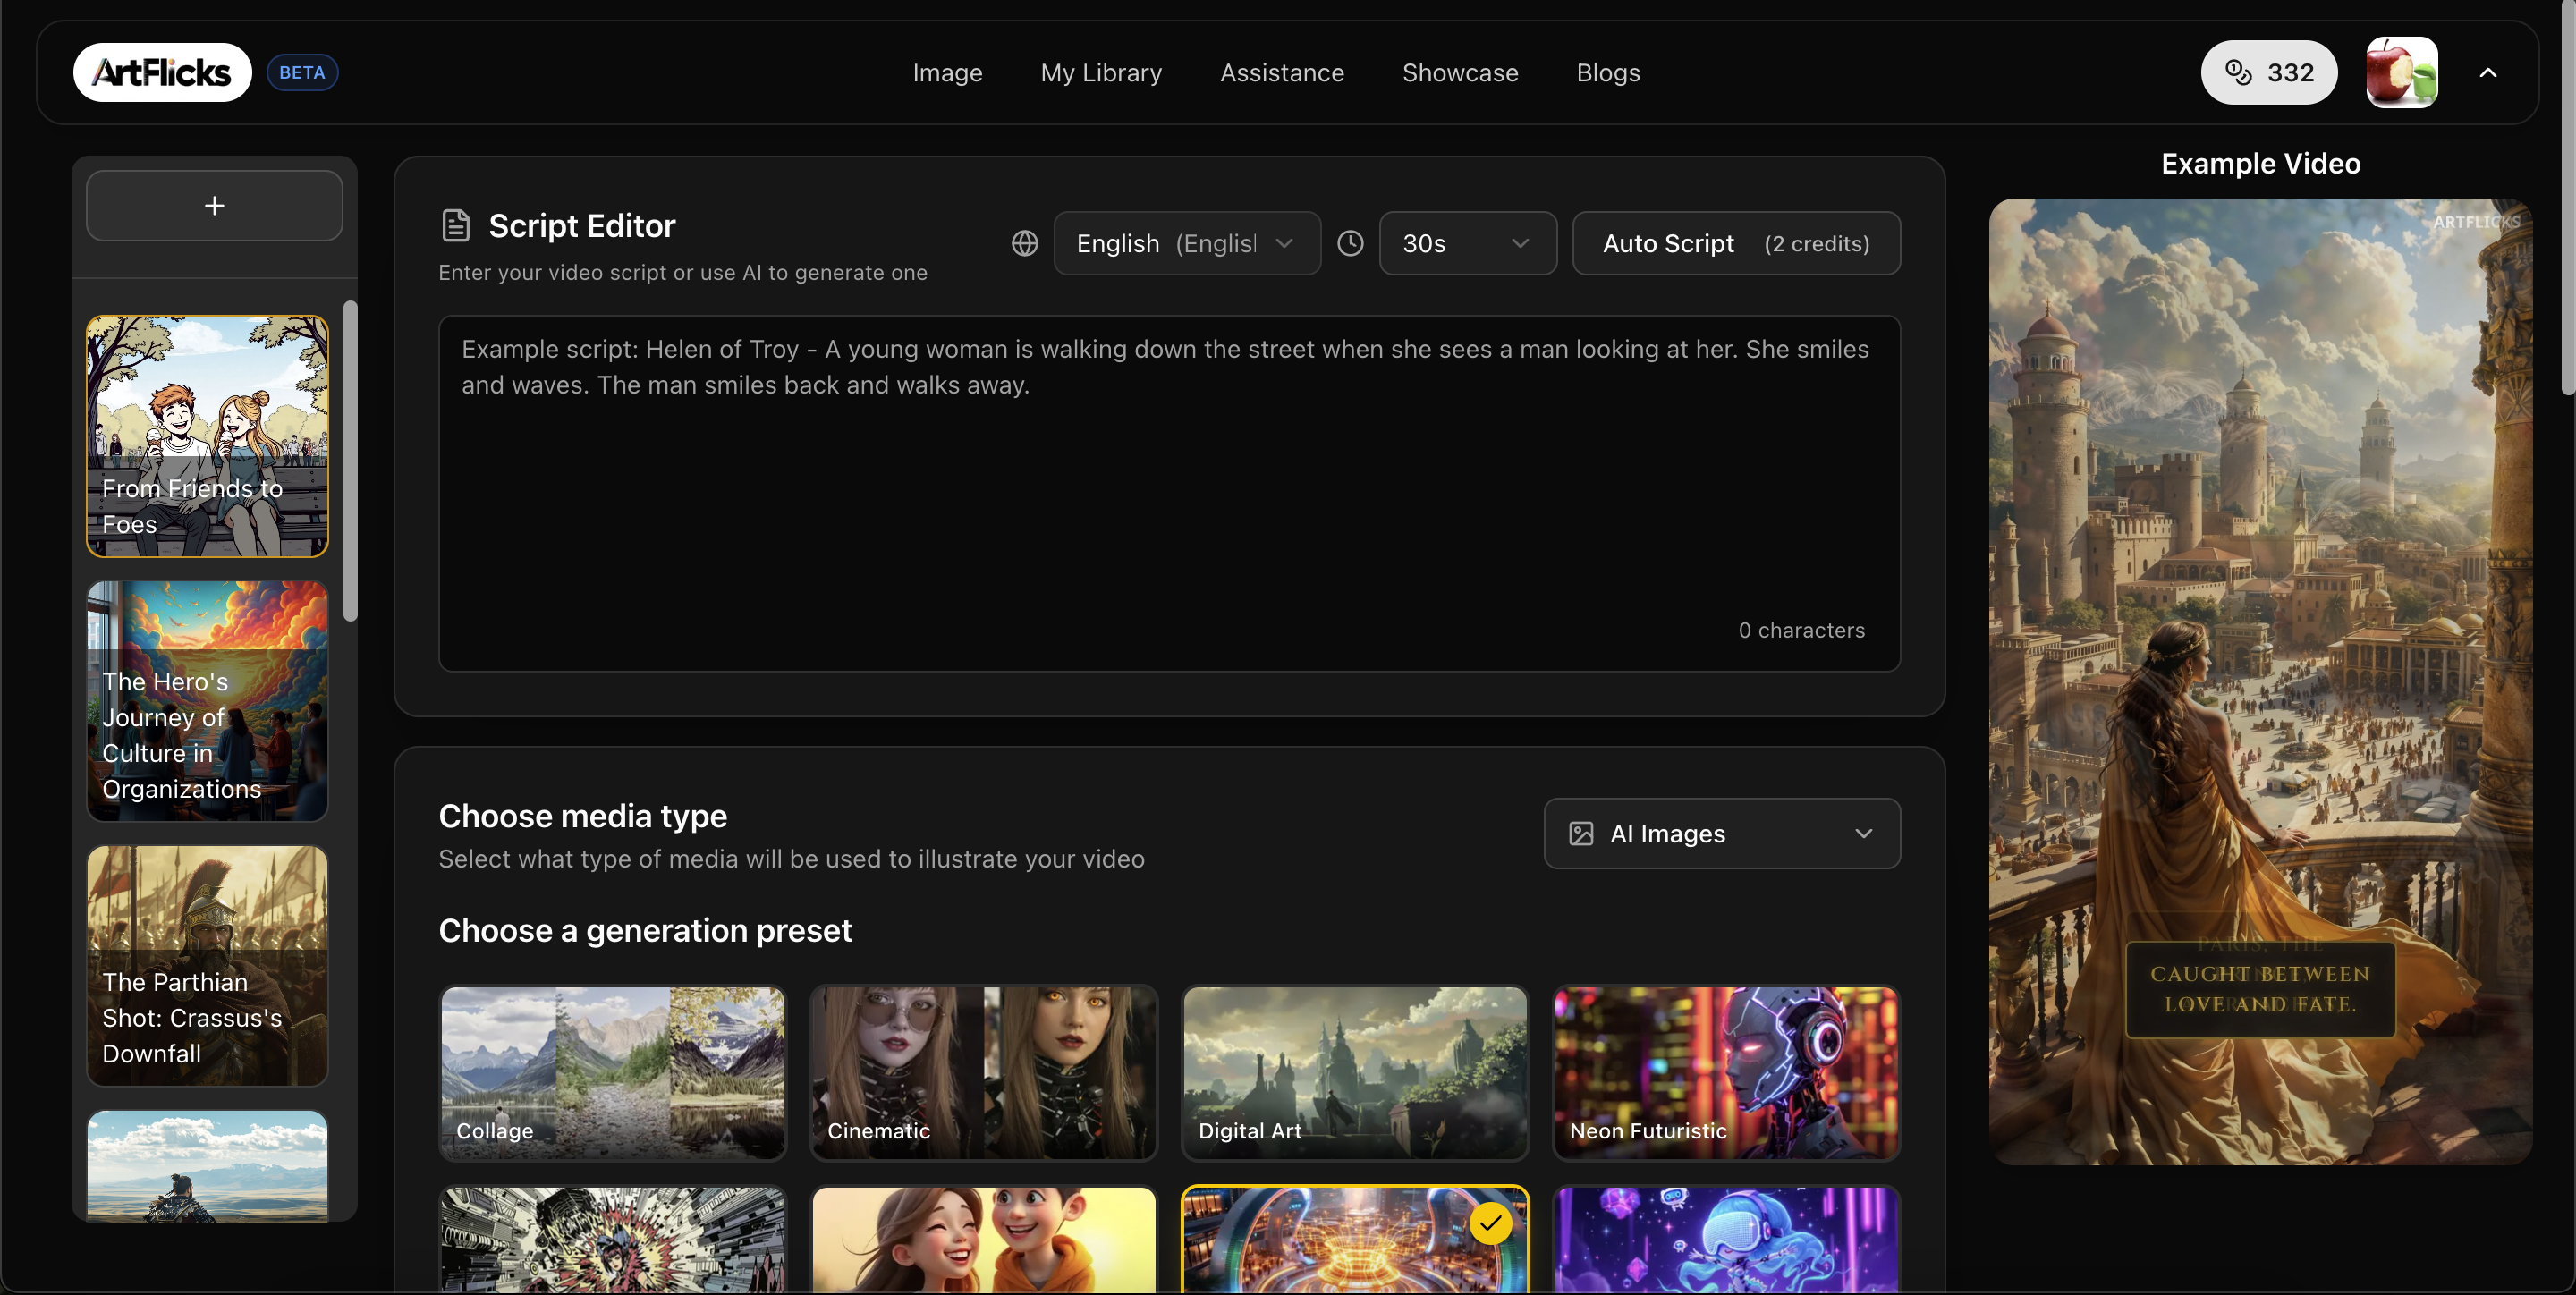Open the 30s duration dropdown
This screenshot has height=1295, width=2576.
coord(1468,243)
